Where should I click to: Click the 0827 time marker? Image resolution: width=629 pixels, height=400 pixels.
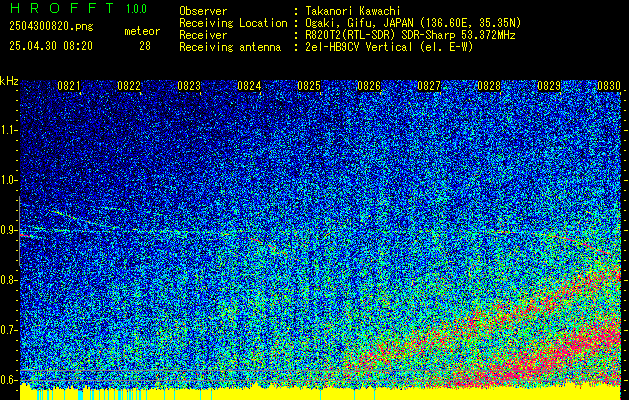[x=429, y=86]
